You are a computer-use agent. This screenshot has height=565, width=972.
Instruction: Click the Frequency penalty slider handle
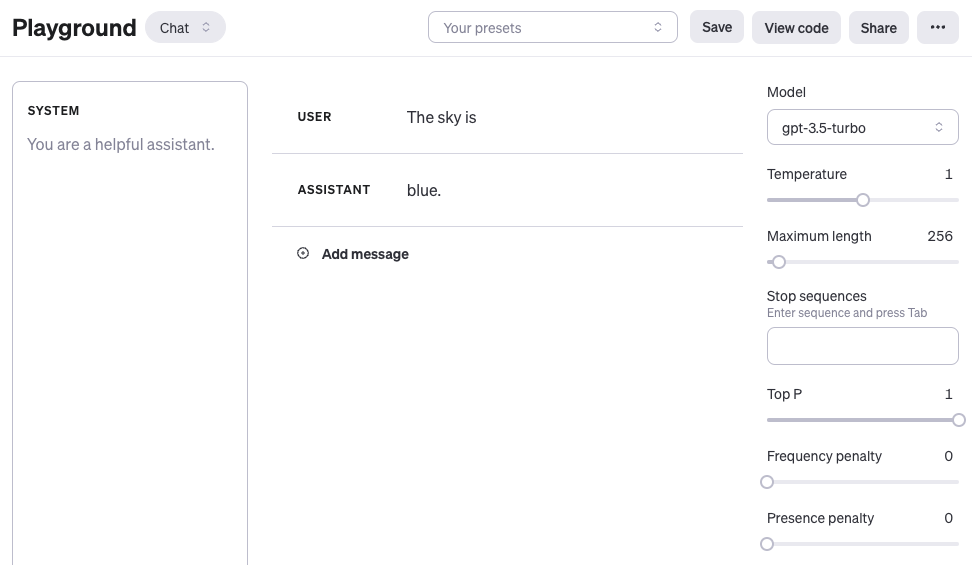(767, 482)
